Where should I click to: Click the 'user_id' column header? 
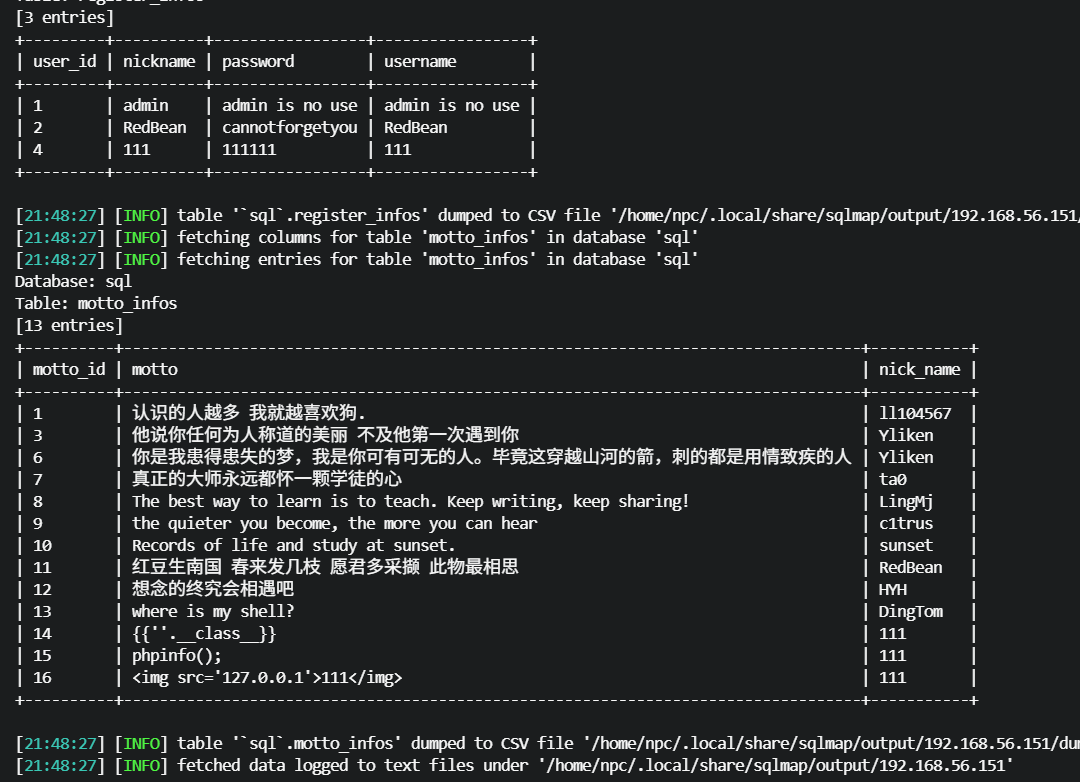[65, 62]
